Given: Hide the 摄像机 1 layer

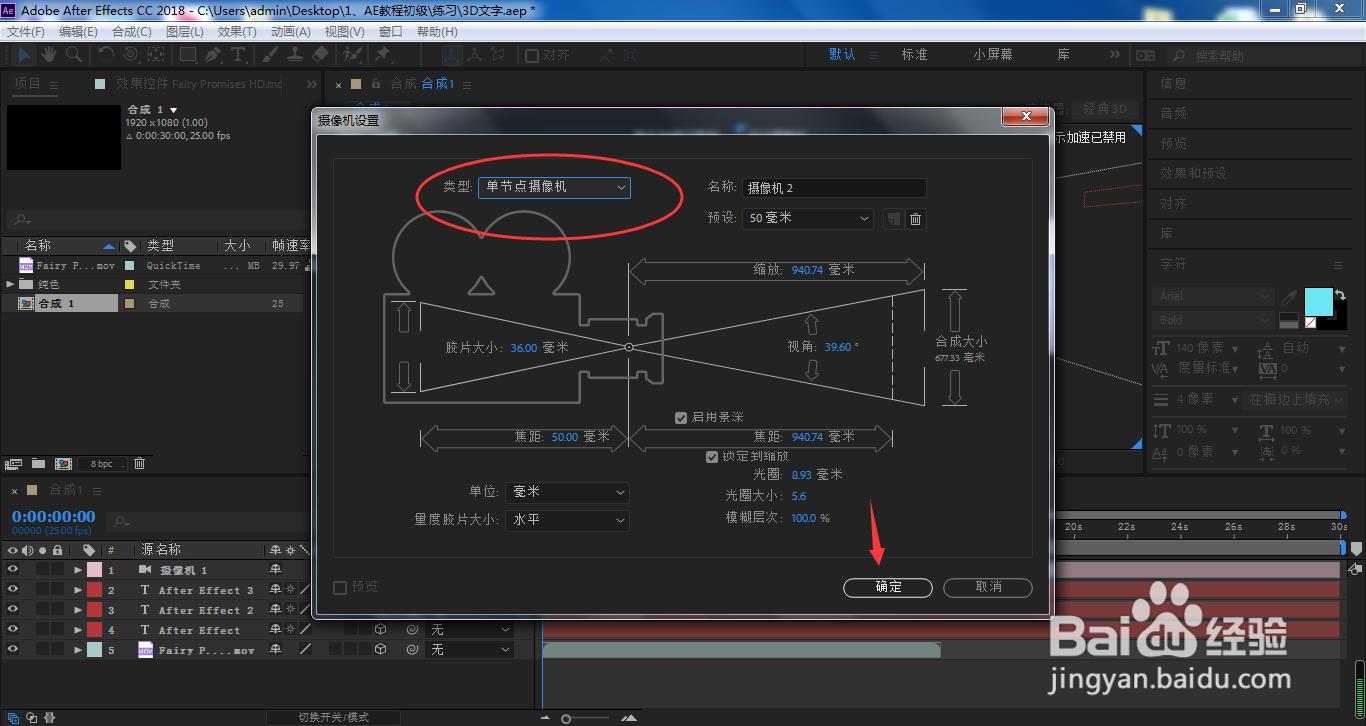Looking at the screenshot, I should [x=13, y=570].
